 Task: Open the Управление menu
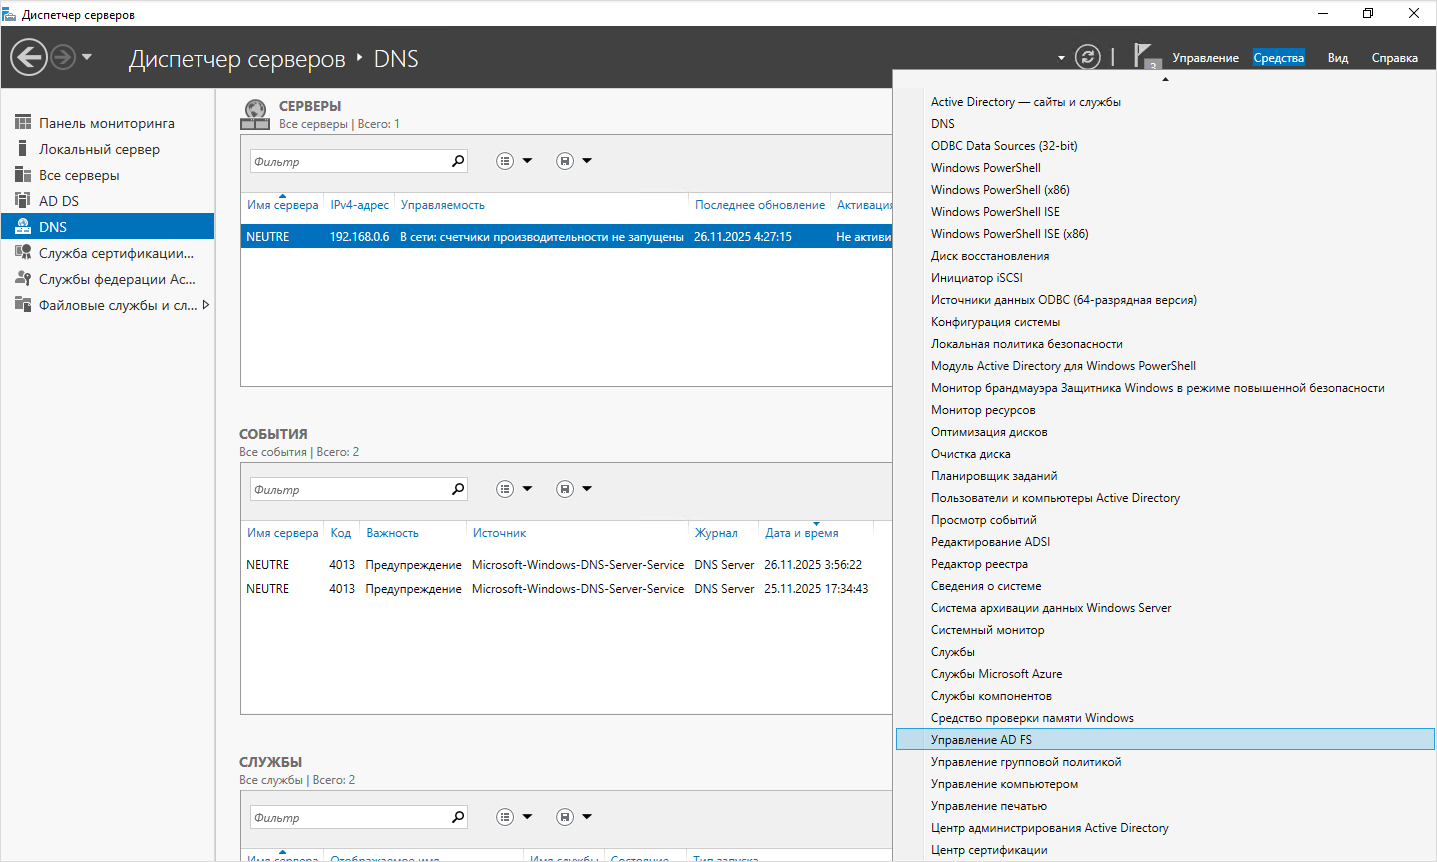click(1205, 58)
